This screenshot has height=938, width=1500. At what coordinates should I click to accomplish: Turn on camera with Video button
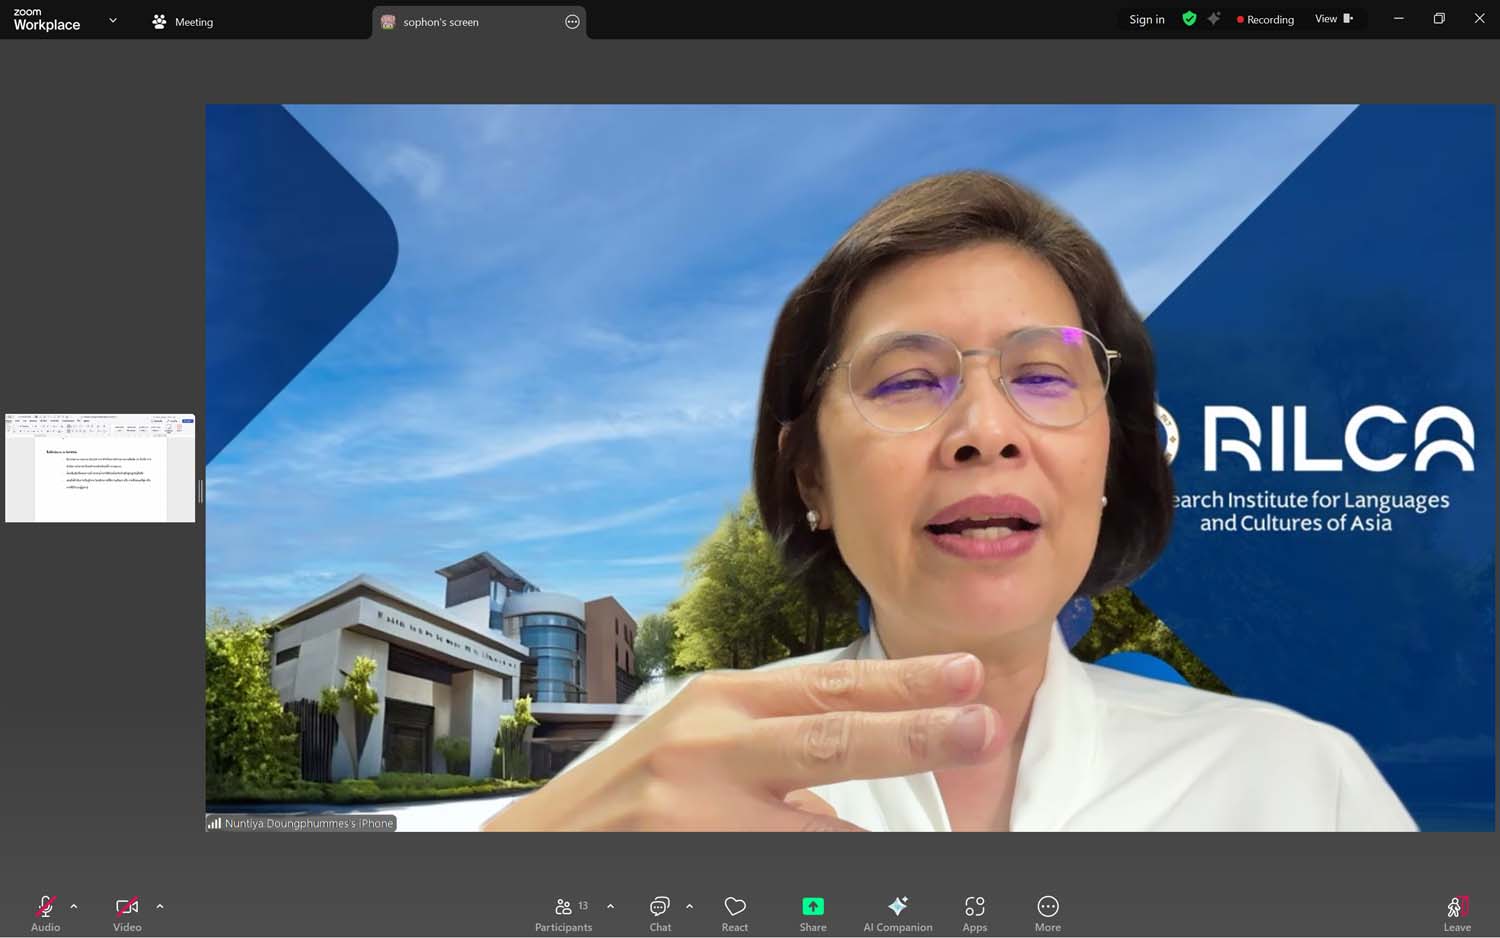point(127,913)
